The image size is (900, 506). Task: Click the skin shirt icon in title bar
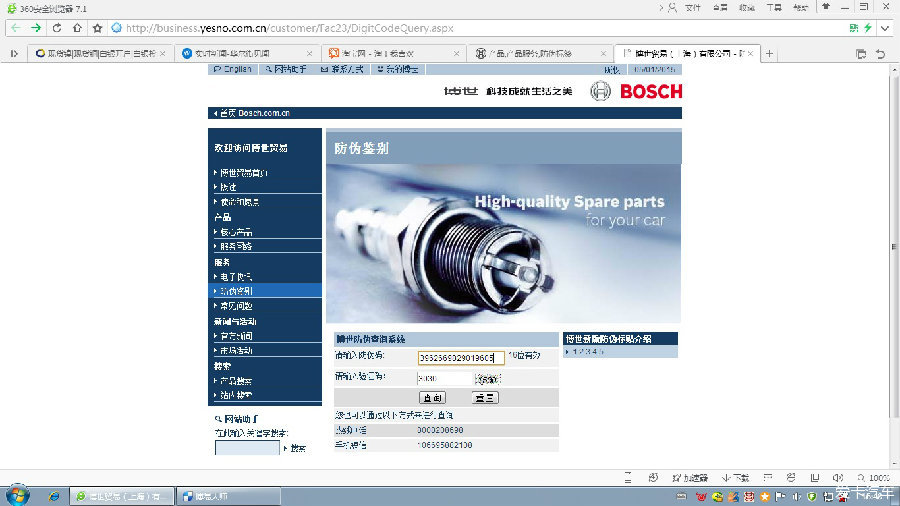pyautogui.click(x=826, y=7)
